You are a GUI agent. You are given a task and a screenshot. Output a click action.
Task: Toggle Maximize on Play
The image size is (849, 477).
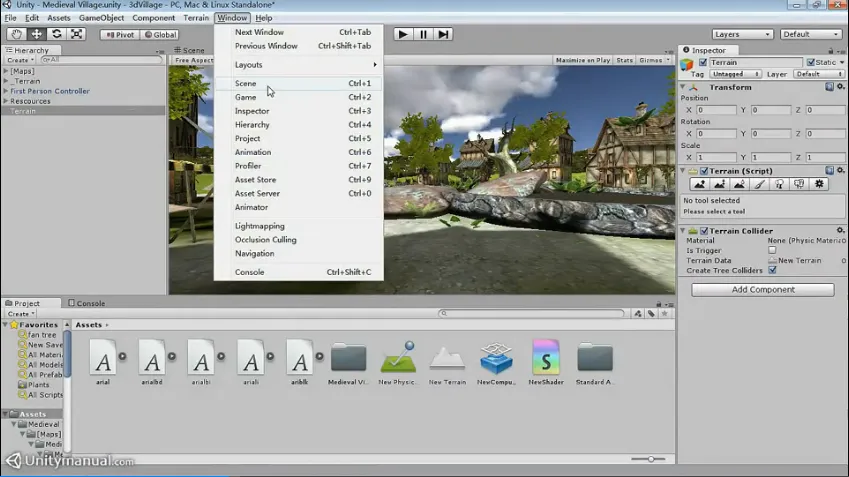[583, 60]
